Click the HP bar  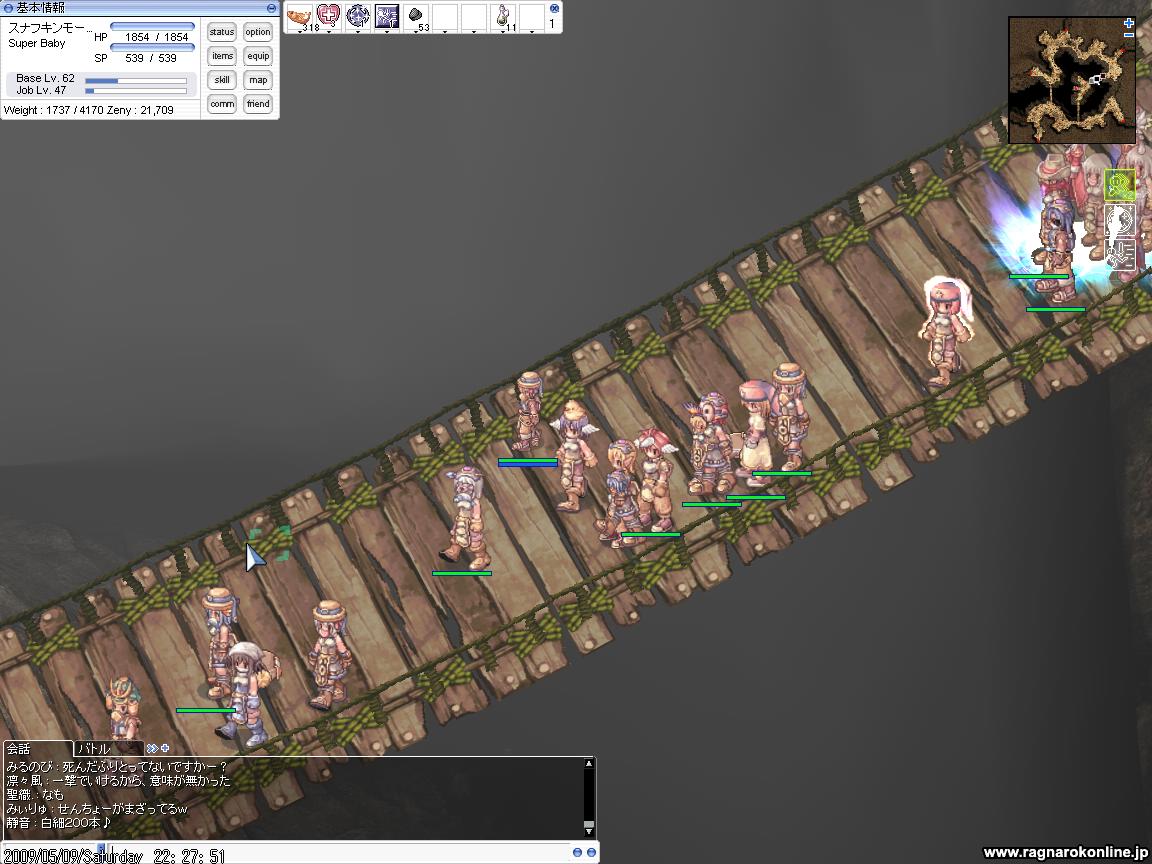[152, 26]
